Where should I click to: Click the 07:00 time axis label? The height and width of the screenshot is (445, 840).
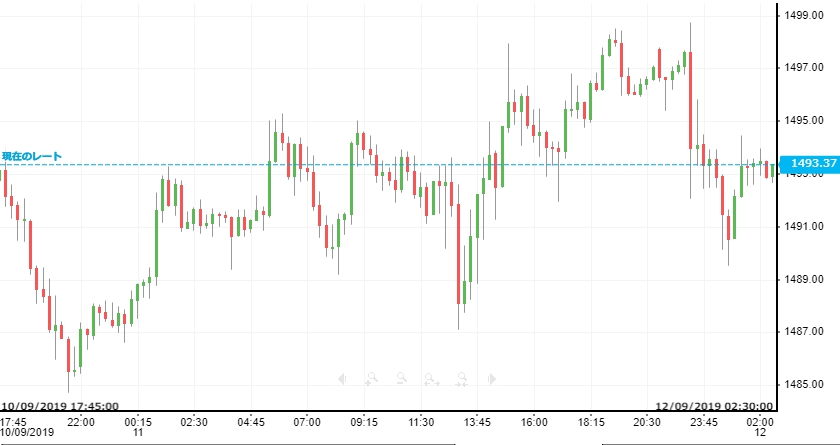click(307, 421)
